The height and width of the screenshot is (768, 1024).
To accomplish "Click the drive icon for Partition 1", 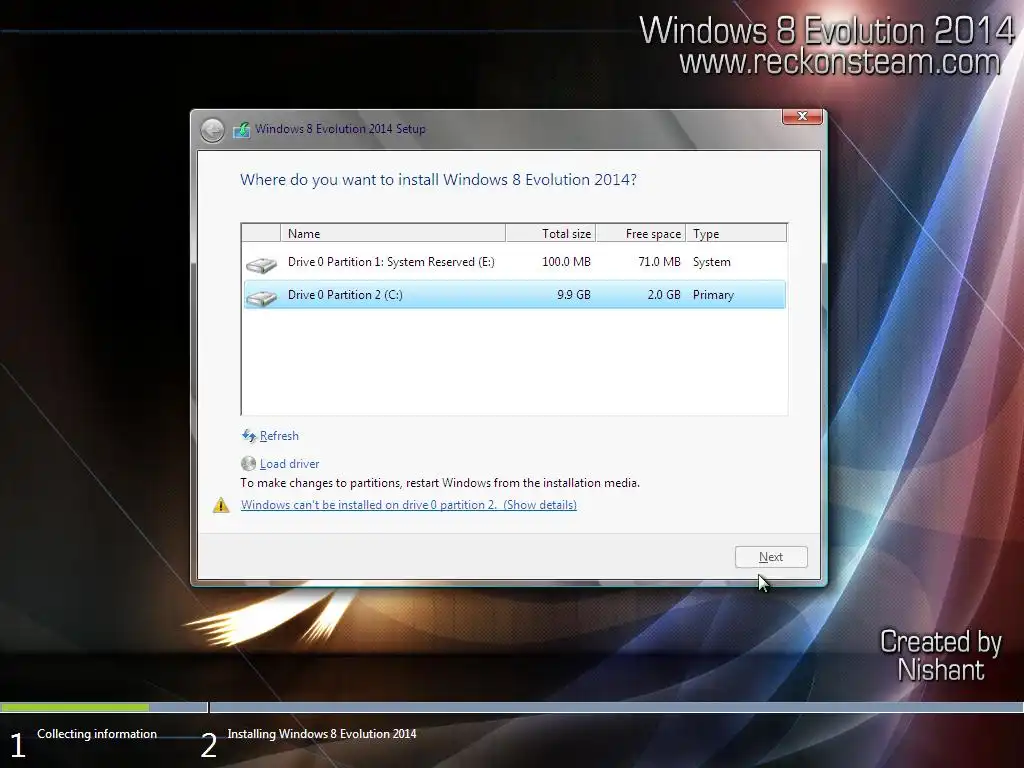I will [x=261, y=264].
